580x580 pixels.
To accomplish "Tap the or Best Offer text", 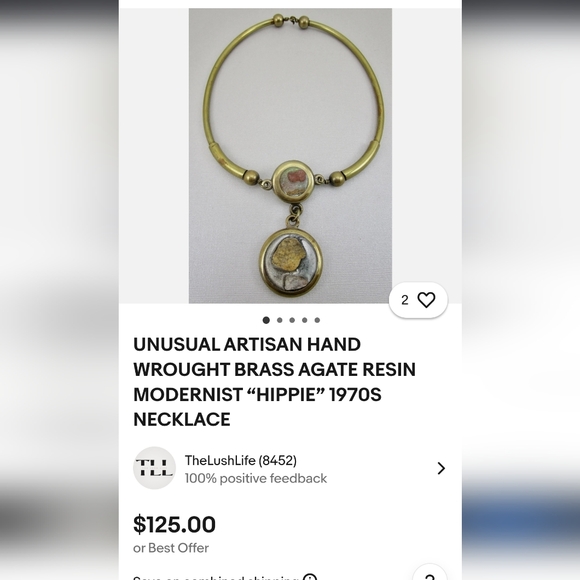I will (171, 548).
